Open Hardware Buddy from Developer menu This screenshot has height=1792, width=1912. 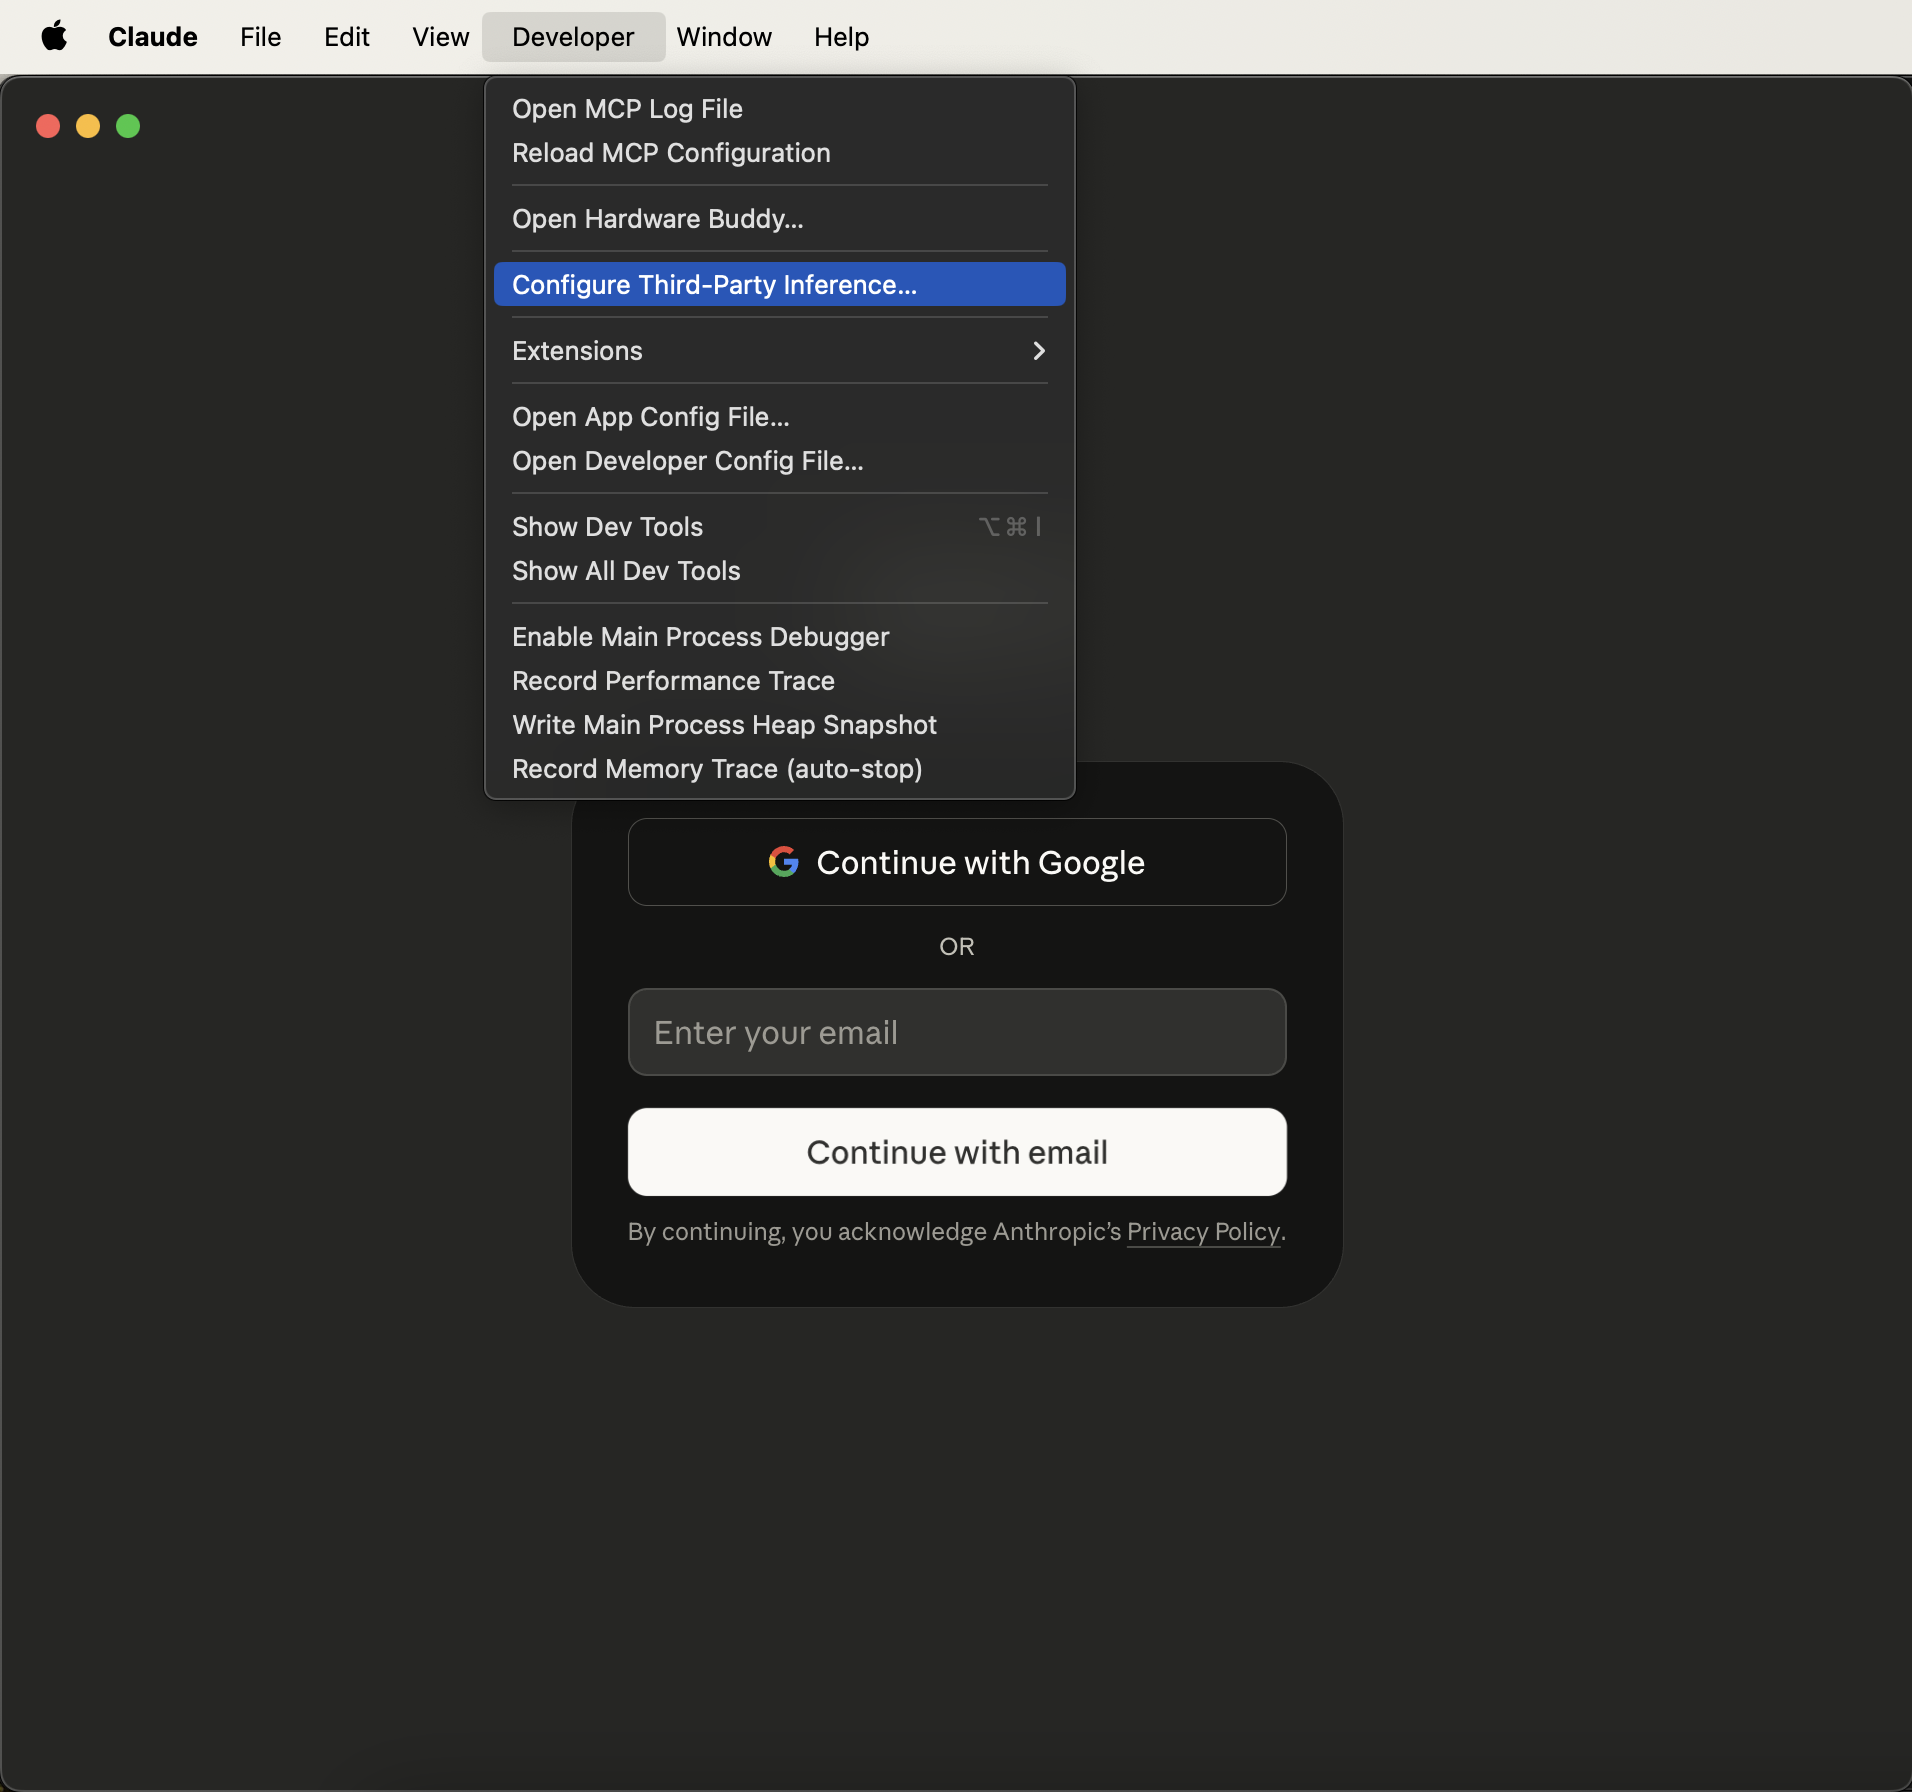coord(658,218)
